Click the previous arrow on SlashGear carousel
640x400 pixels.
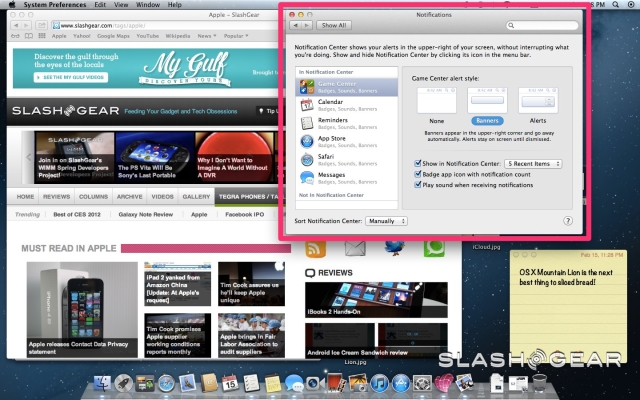(x=29, y=157)
